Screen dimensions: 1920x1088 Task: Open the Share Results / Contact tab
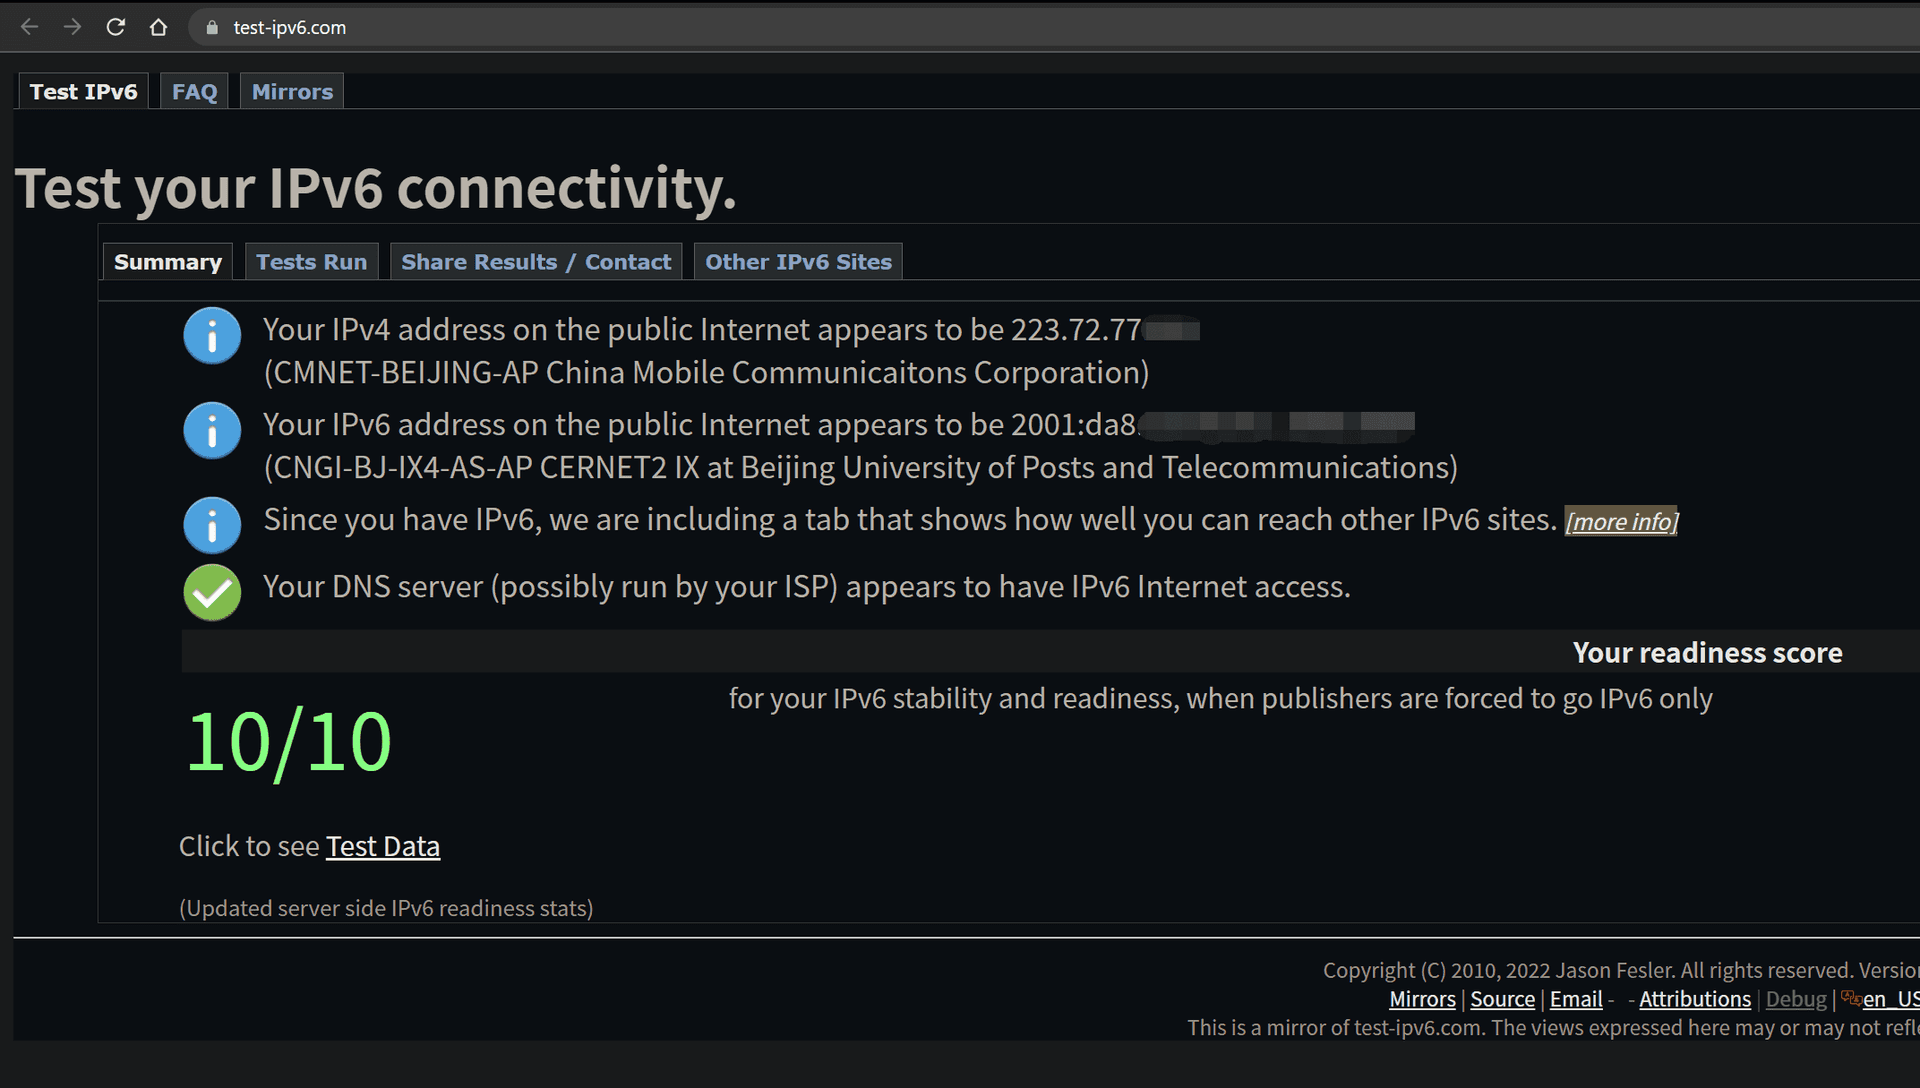(536, 262)
